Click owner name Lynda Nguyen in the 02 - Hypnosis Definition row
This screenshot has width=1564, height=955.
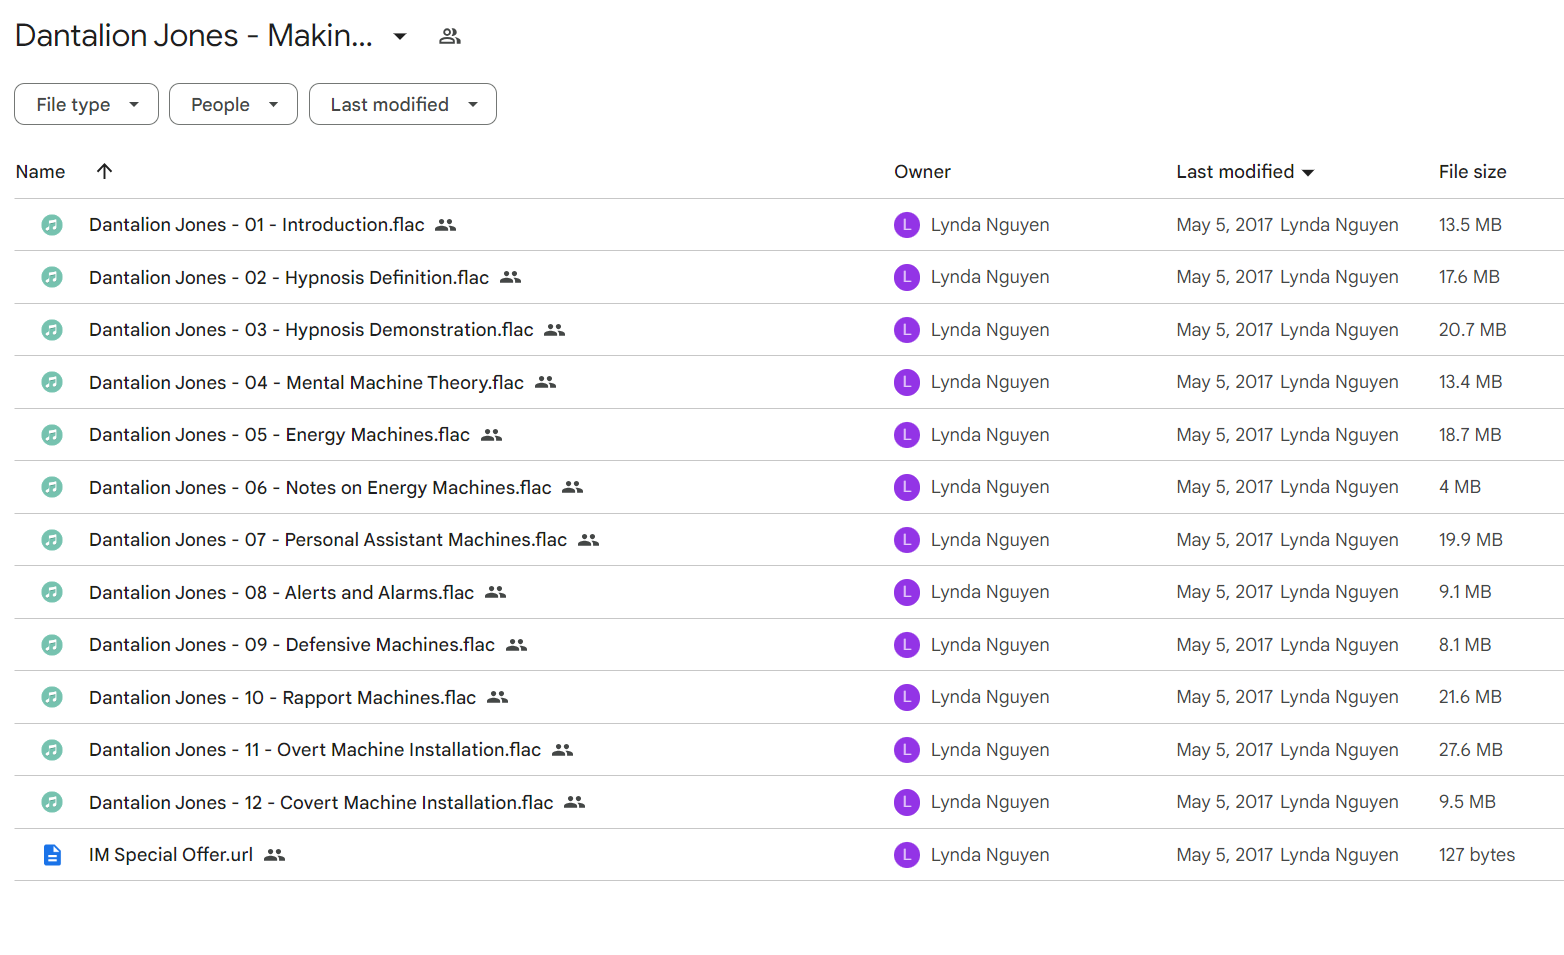coord(990,277)
